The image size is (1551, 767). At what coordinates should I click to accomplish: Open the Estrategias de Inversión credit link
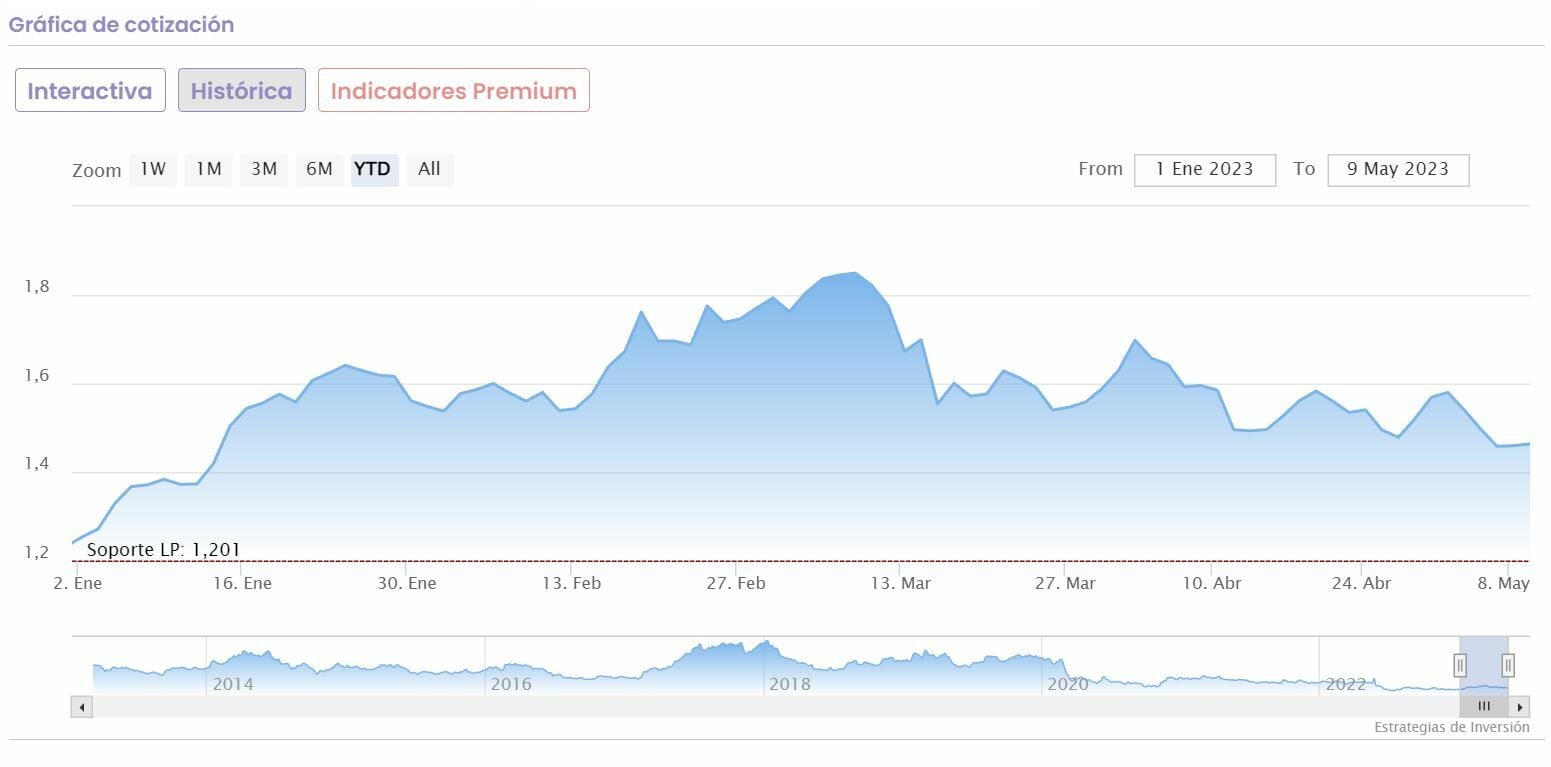tap(1451, 728)
